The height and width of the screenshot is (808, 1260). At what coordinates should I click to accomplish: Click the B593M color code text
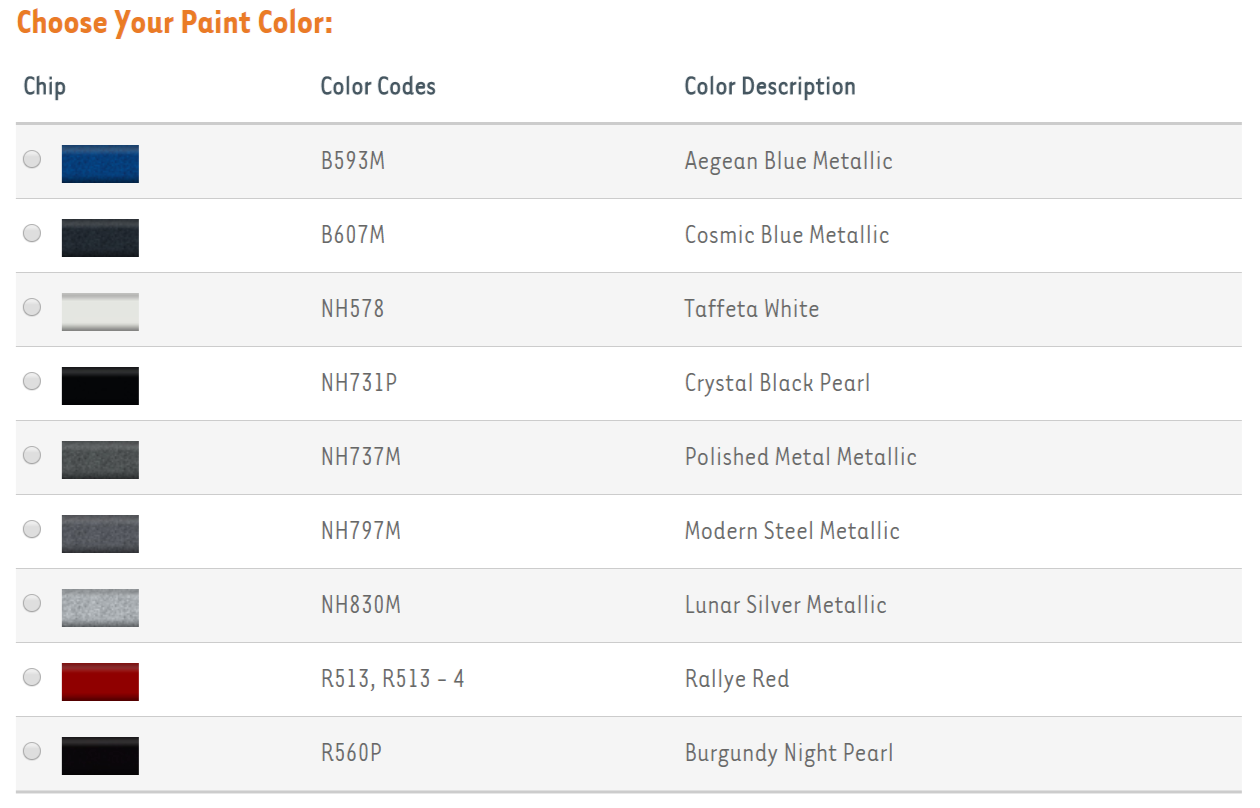coord(352,161)
